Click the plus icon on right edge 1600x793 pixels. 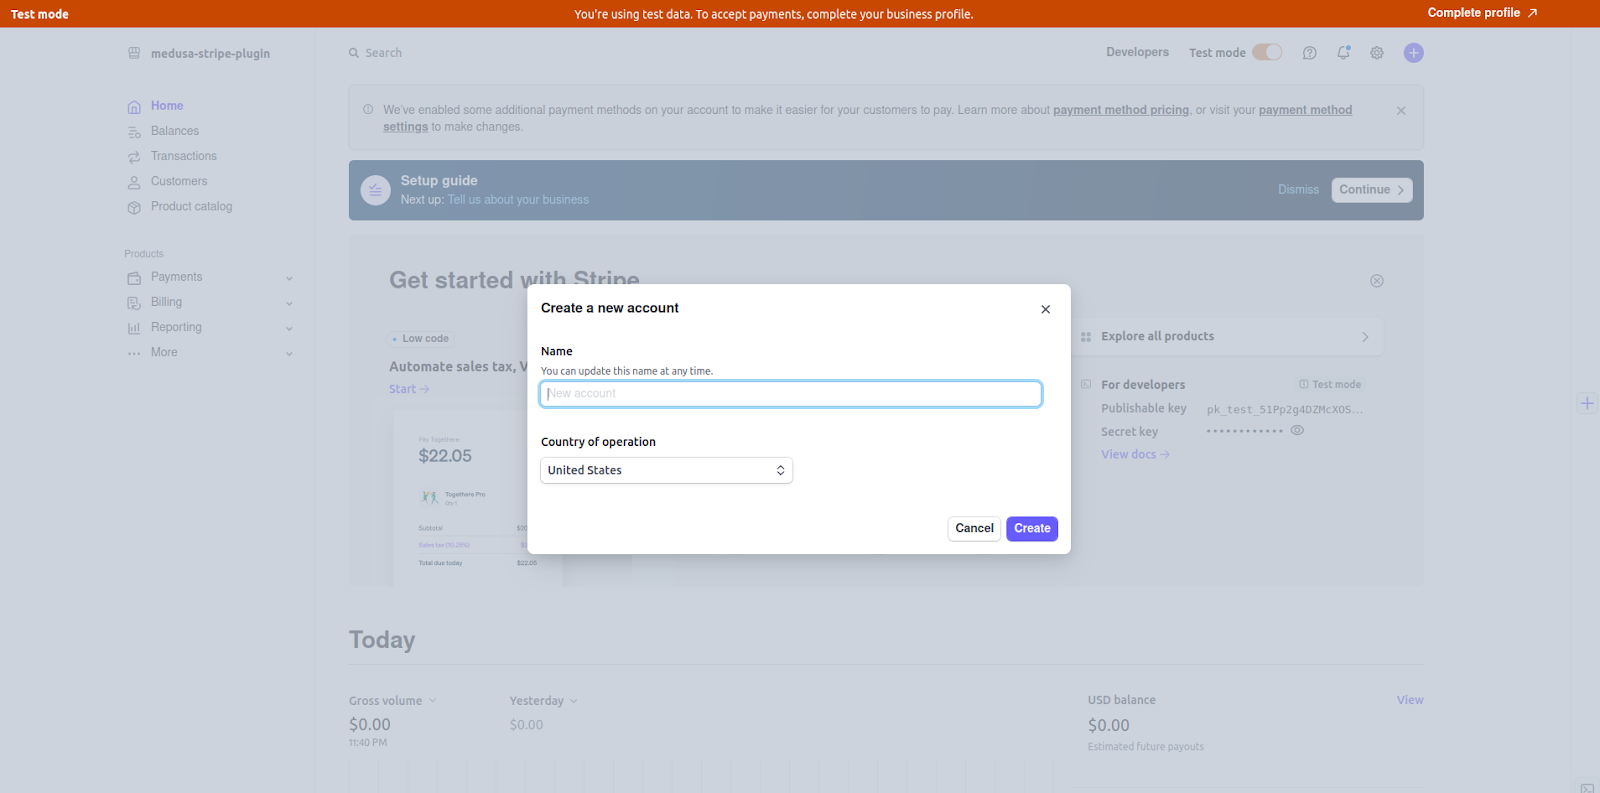pos(1587,404)
